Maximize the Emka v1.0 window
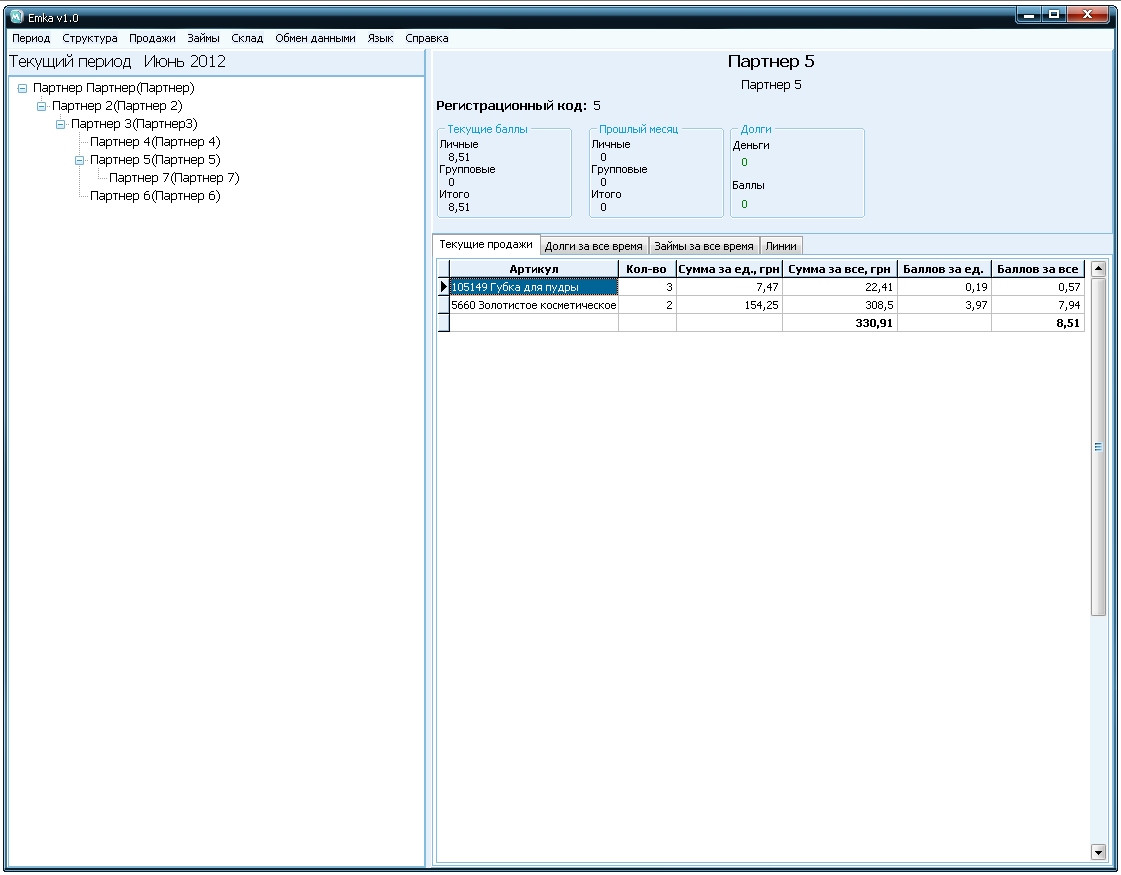The height and width of the screenshot is (875, 1121). pyautogui.click(x=1054, y=15)
